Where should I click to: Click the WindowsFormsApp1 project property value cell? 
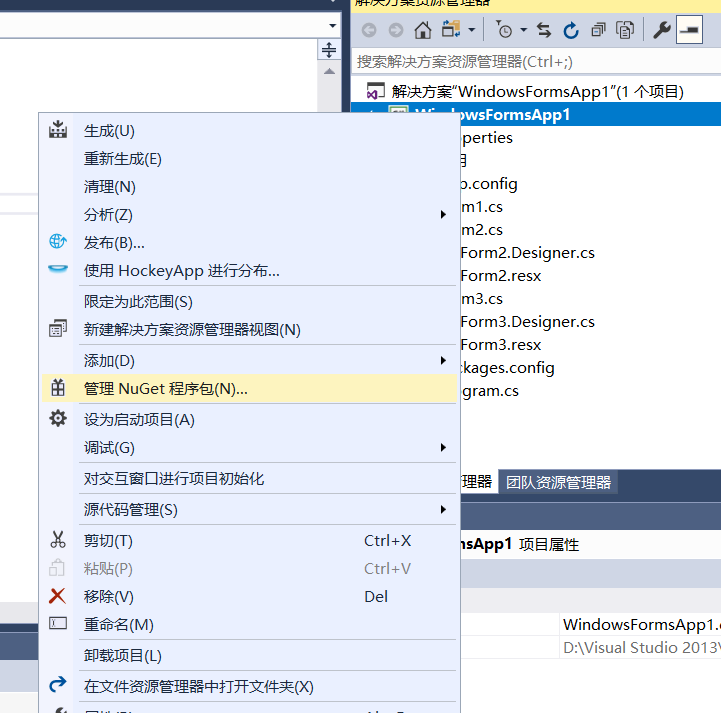(641, 624)
